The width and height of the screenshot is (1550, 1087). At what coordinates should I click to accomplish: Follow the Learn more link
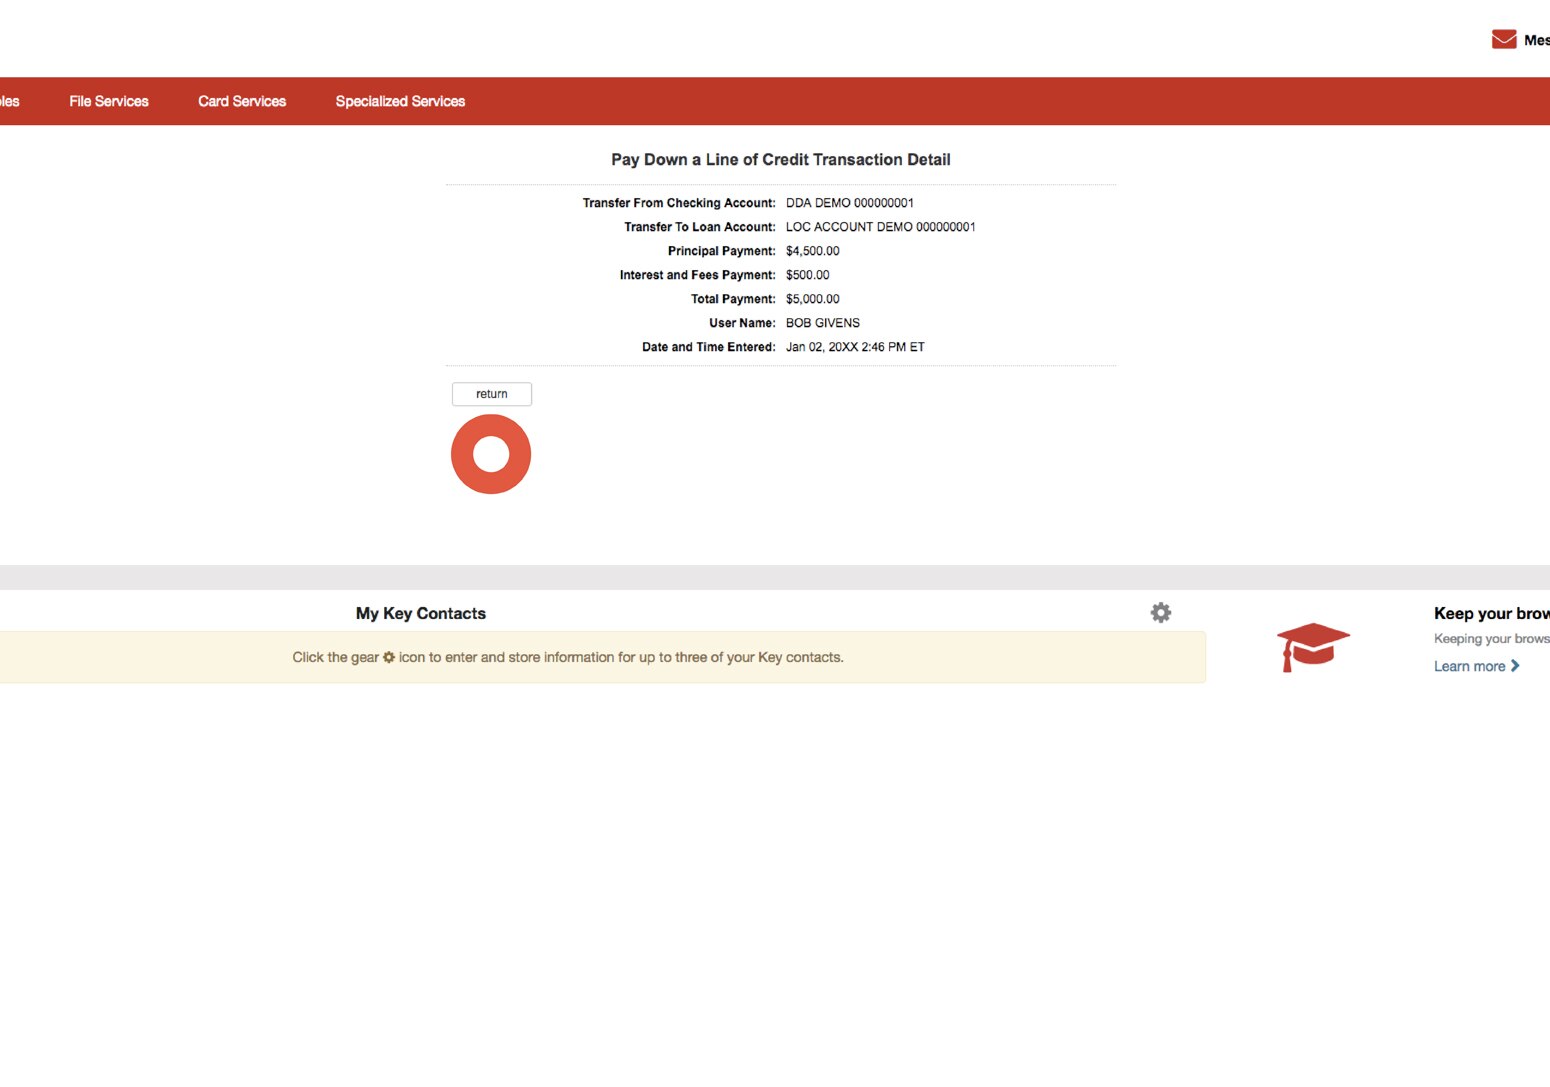(1470, 665)
